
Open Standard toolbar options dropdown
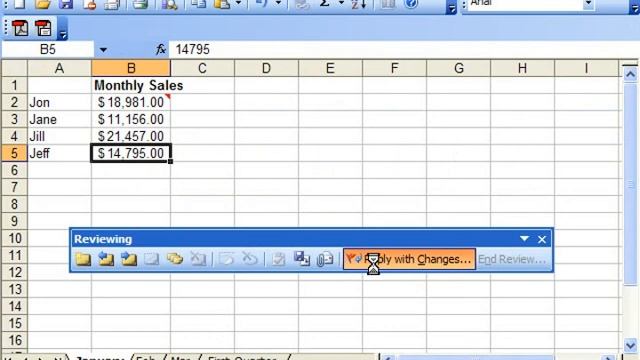coord(451,8)
